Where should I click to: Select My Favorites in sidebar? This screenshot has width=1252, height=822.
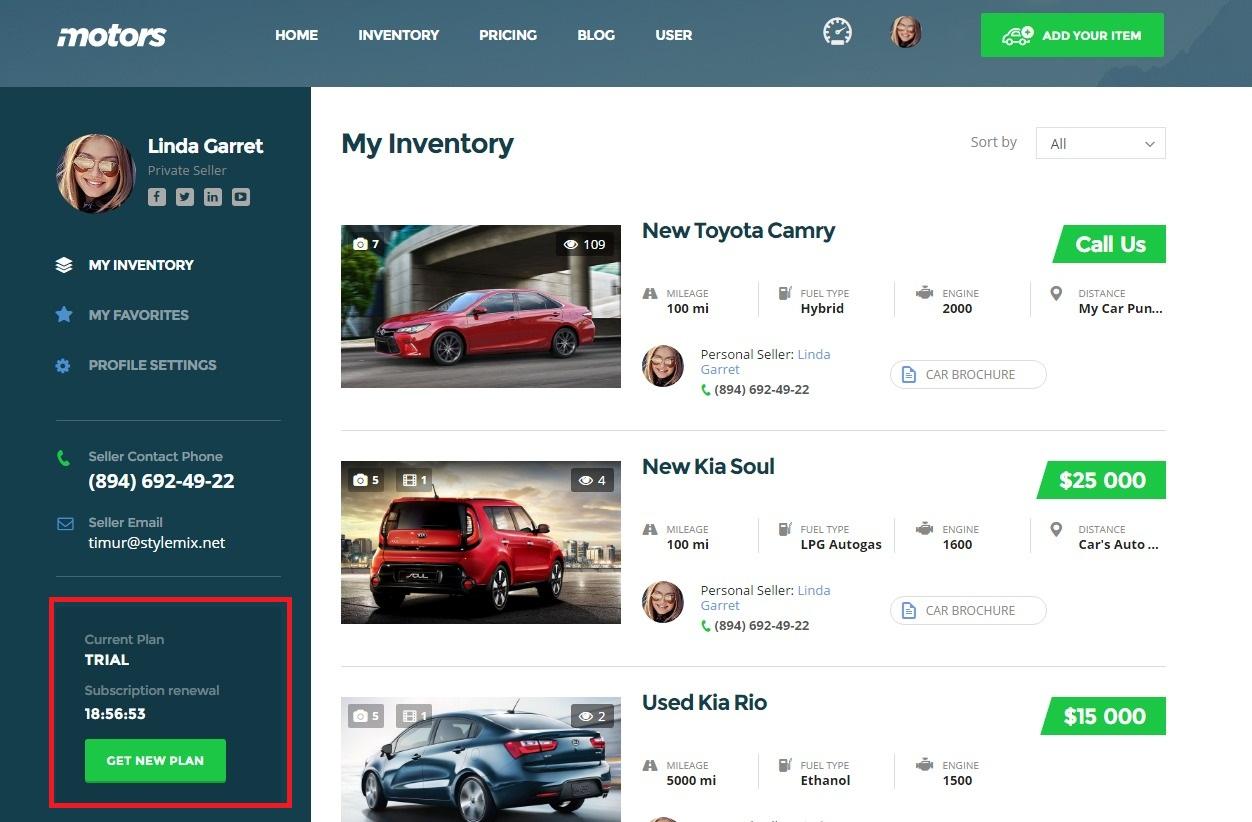(138, 315)
